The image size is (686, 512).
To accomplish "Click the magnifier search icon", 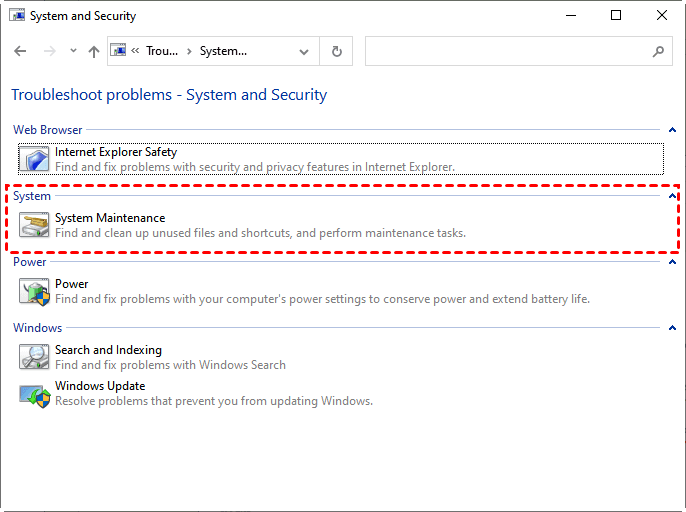I will [658, 51].
